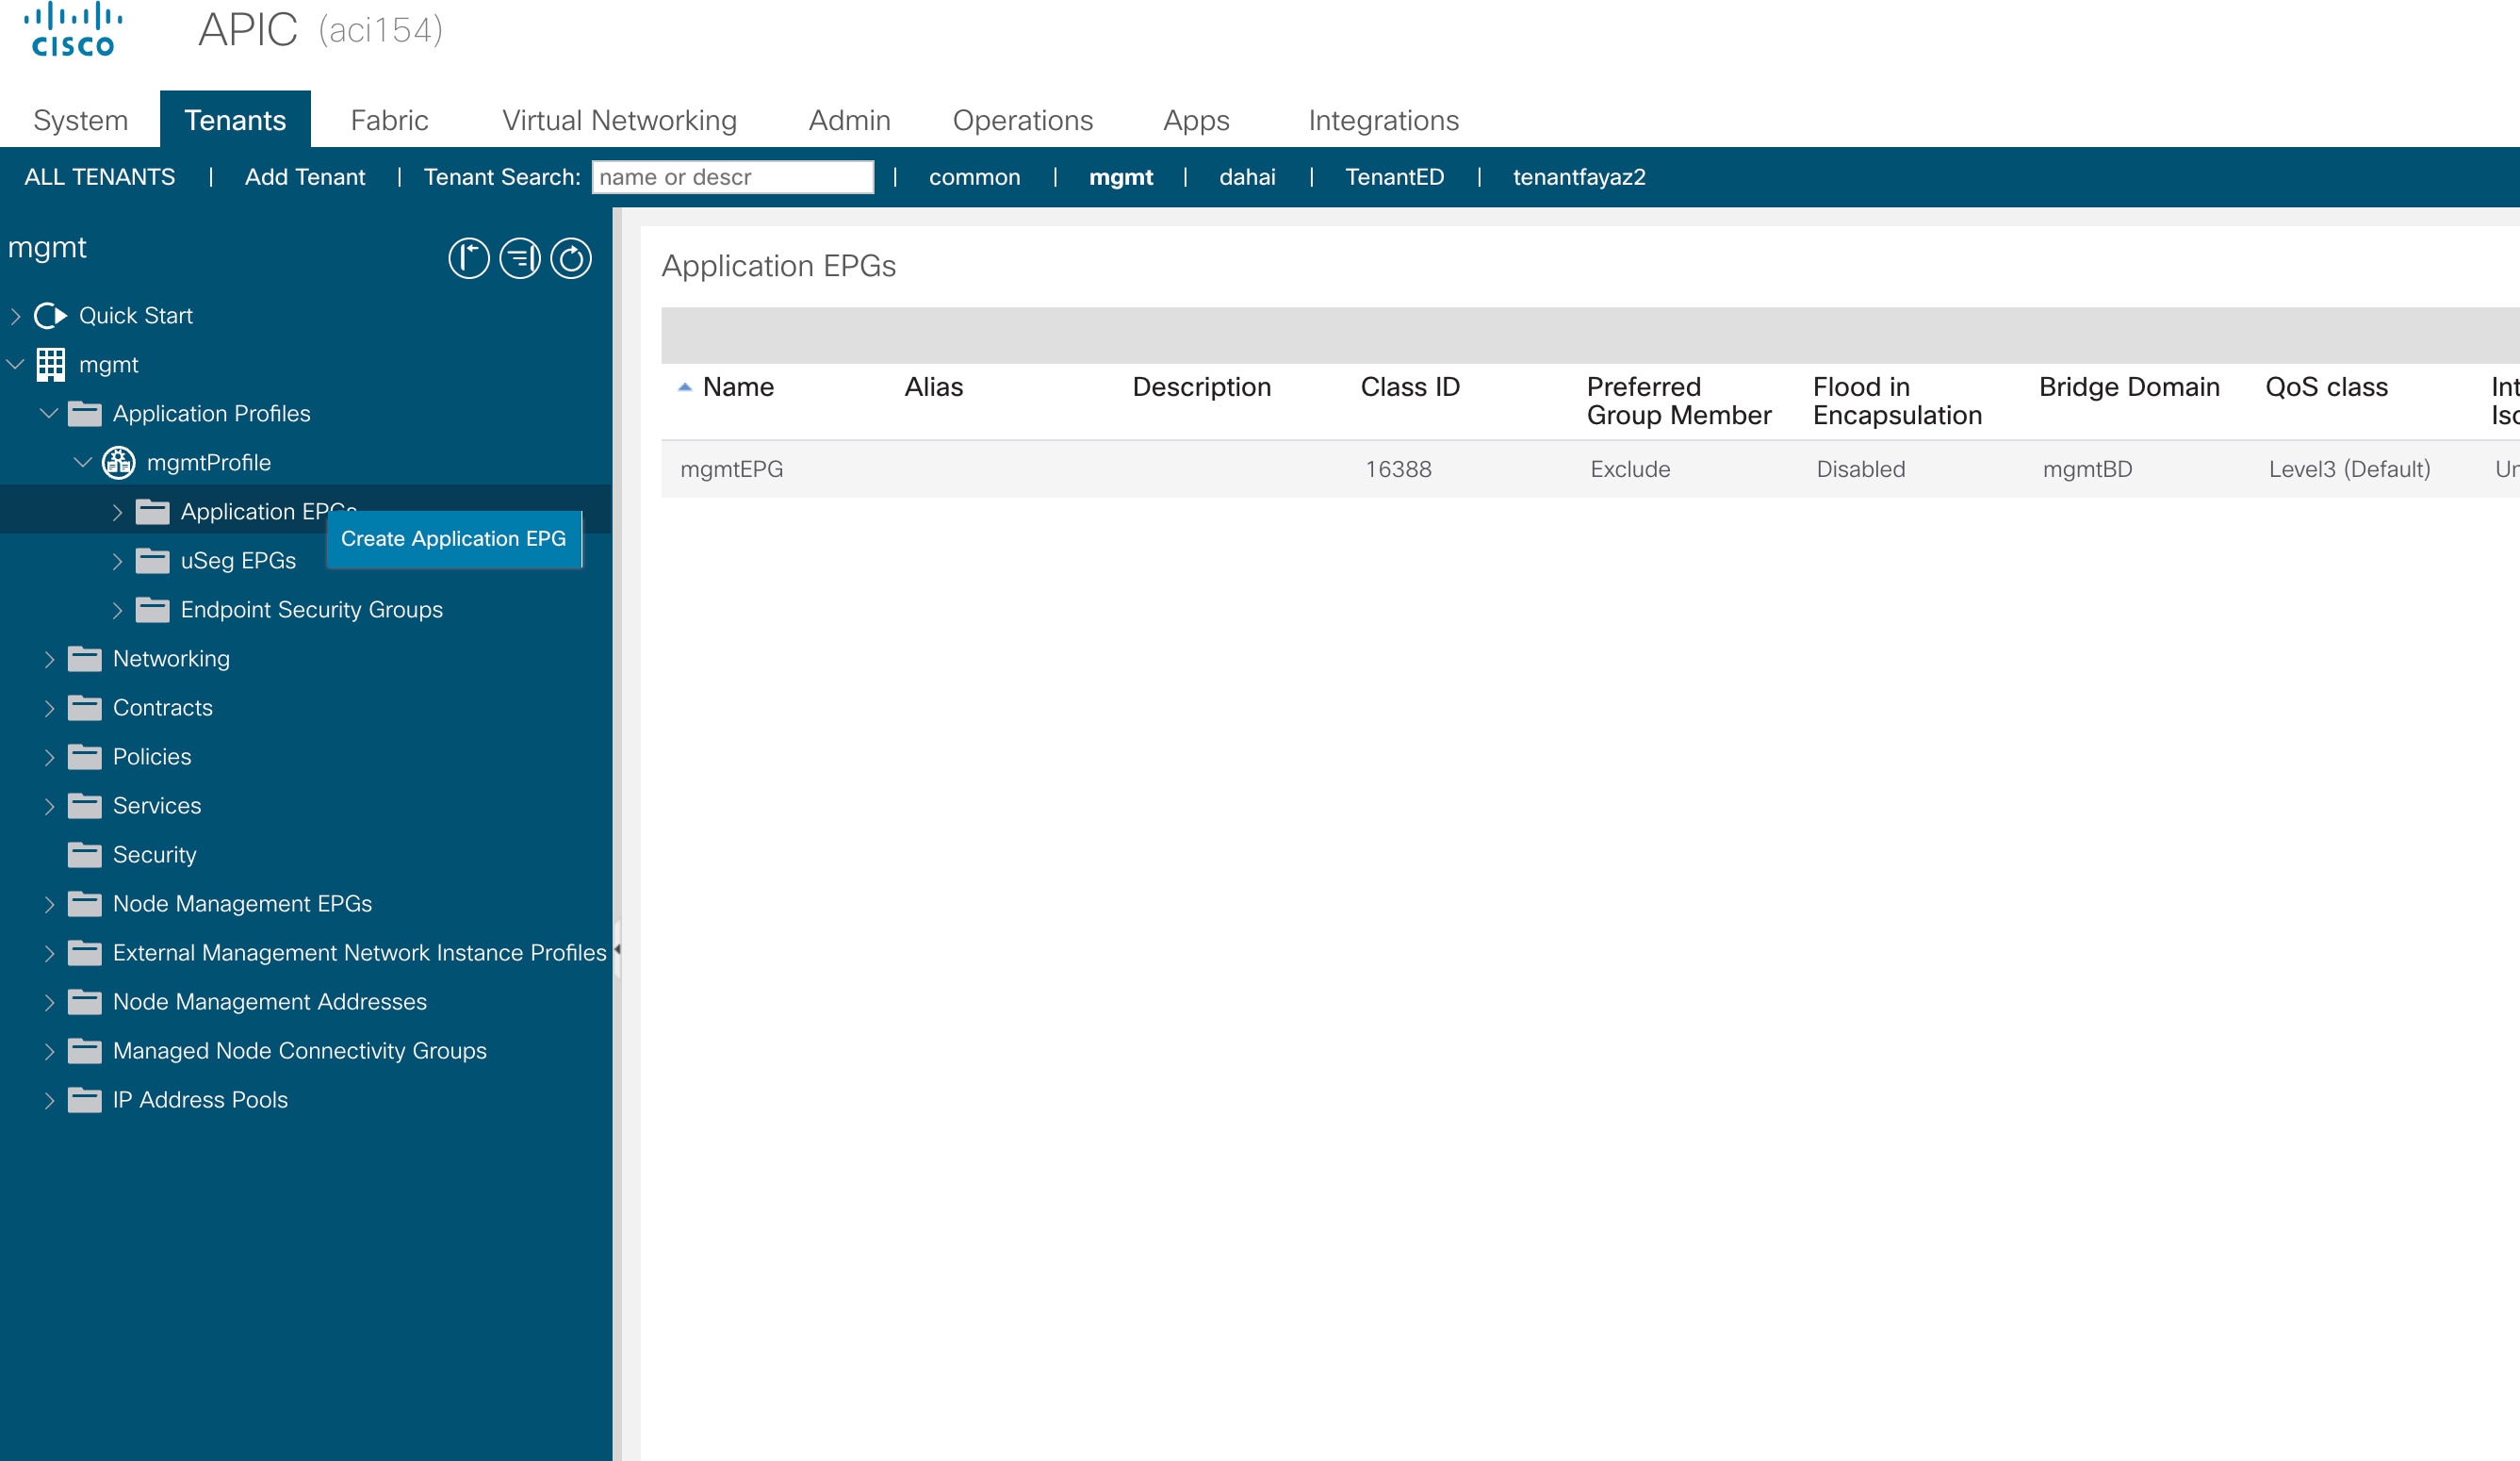Expand the uSeg EPGs tree node
Viewport: 2520px width, 1461px height.
[x=116, y=561]
